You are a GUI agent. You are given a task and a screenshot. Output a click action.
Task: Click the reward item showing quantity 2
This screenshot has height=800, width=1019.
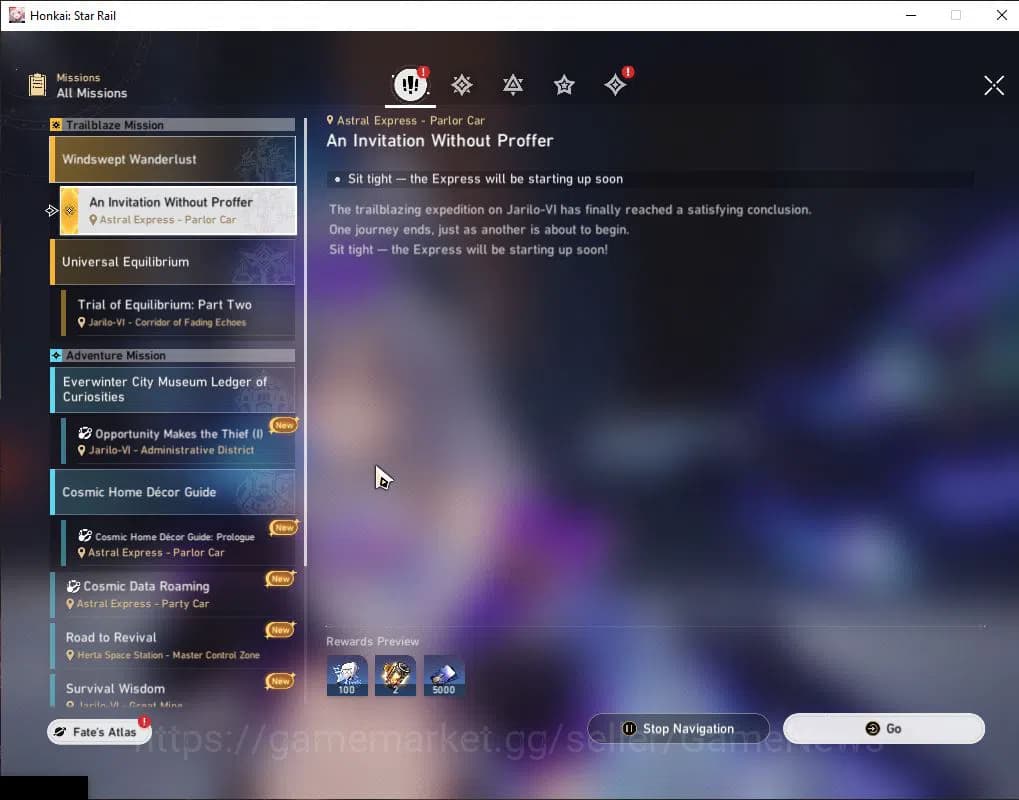(395, 676)
